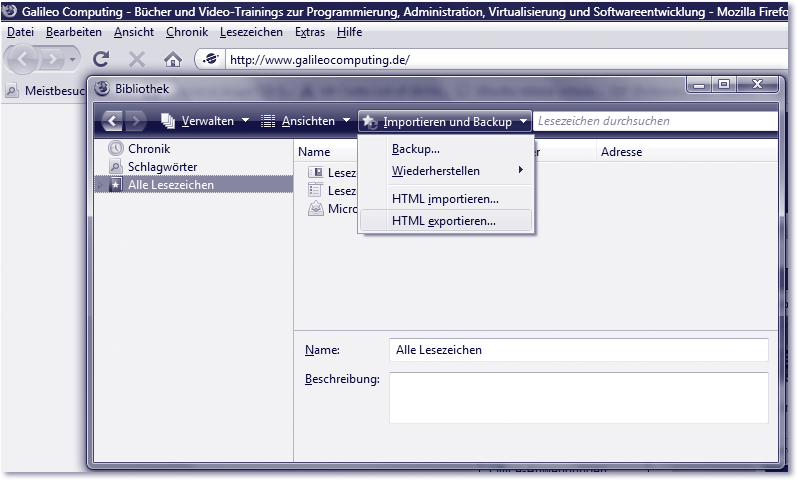The width and height of the screenshot is (797, 480).
Task: Click the Lesezeichen durchsuchen search field
Action: [654, 122]
